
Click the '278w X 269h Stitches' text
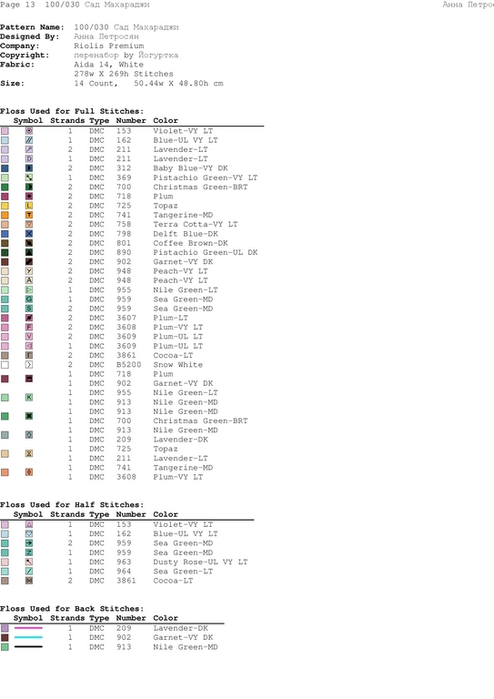point(124,74)
